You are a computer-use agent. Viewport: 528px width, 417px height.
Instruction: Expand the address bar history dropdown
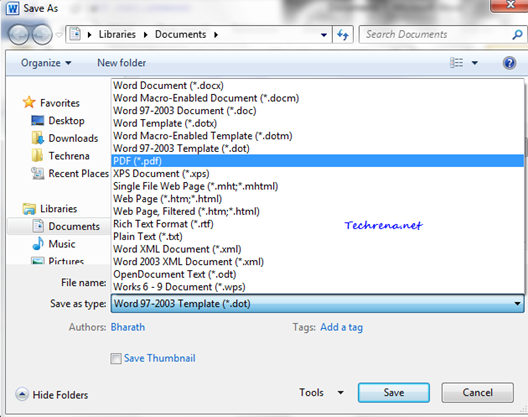pos(324,35)
